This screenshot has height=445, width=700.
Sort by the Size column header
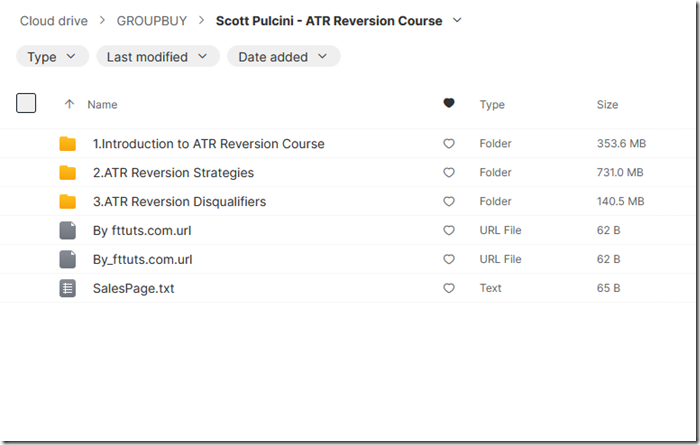(x=608, y=104)
